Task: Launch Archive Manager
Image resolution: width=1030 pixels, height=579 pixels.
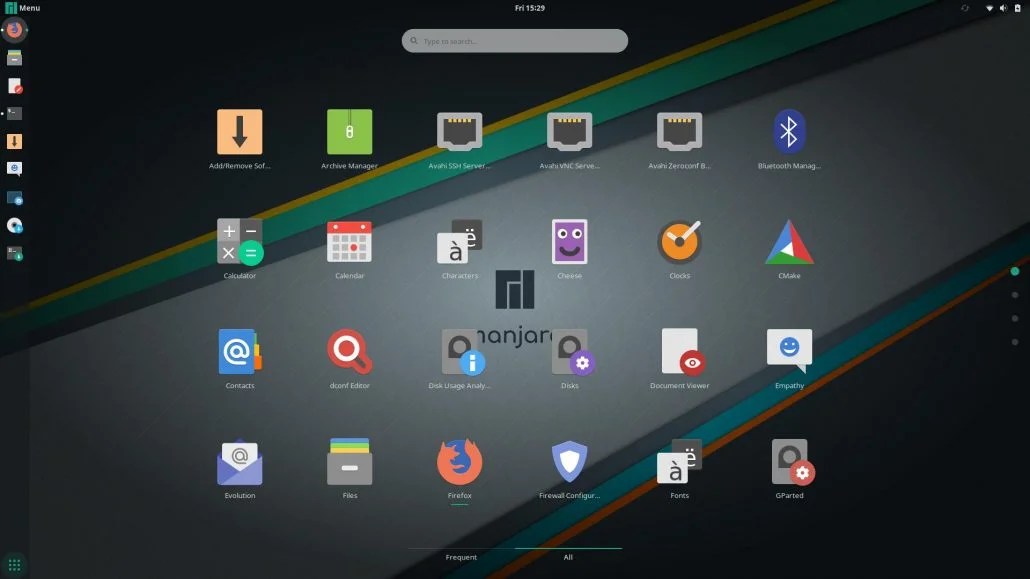Action: tap(349, 139)
